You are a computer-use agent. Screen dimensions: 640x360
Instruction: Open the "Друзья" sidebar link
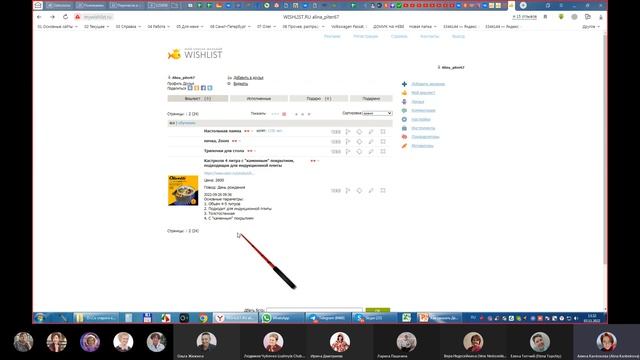[418, 102]
